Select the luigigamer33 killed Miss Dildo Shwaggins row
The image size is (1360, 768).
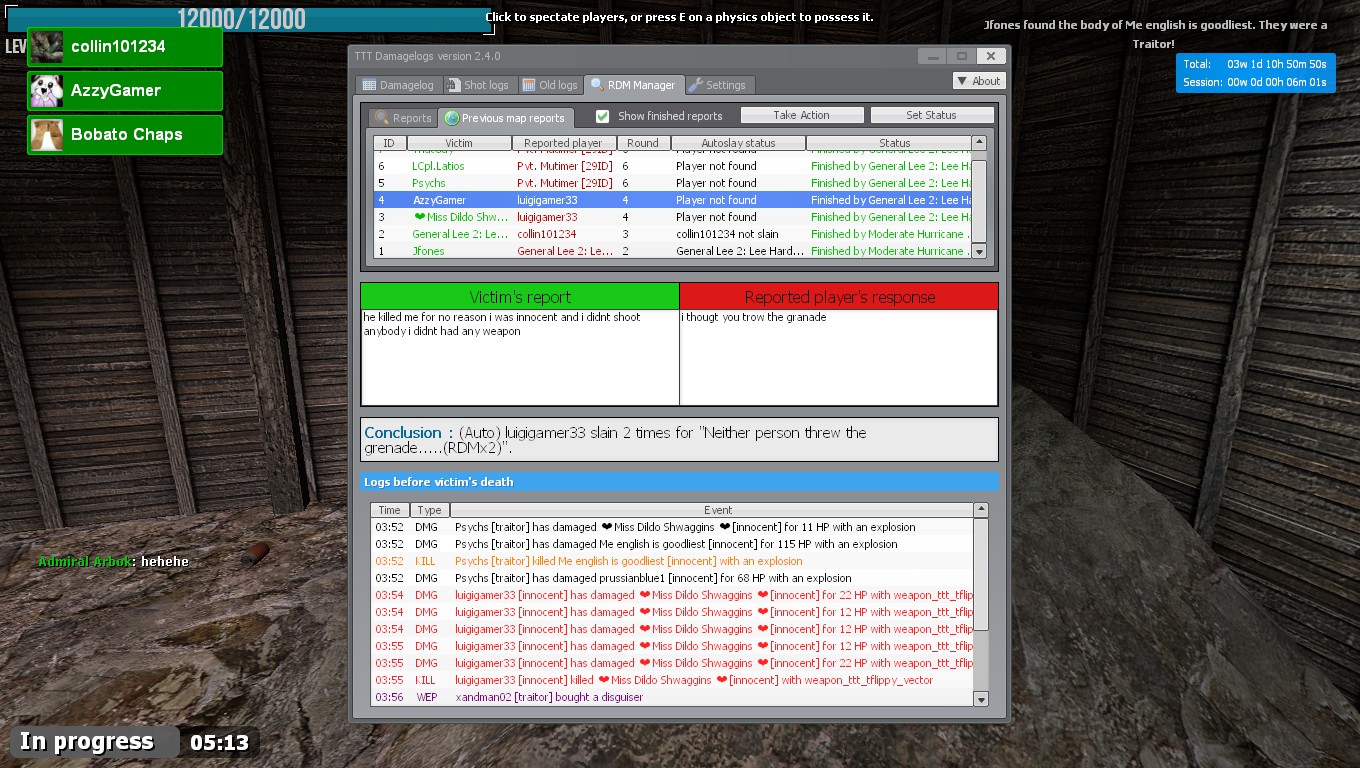pos(672,680)
